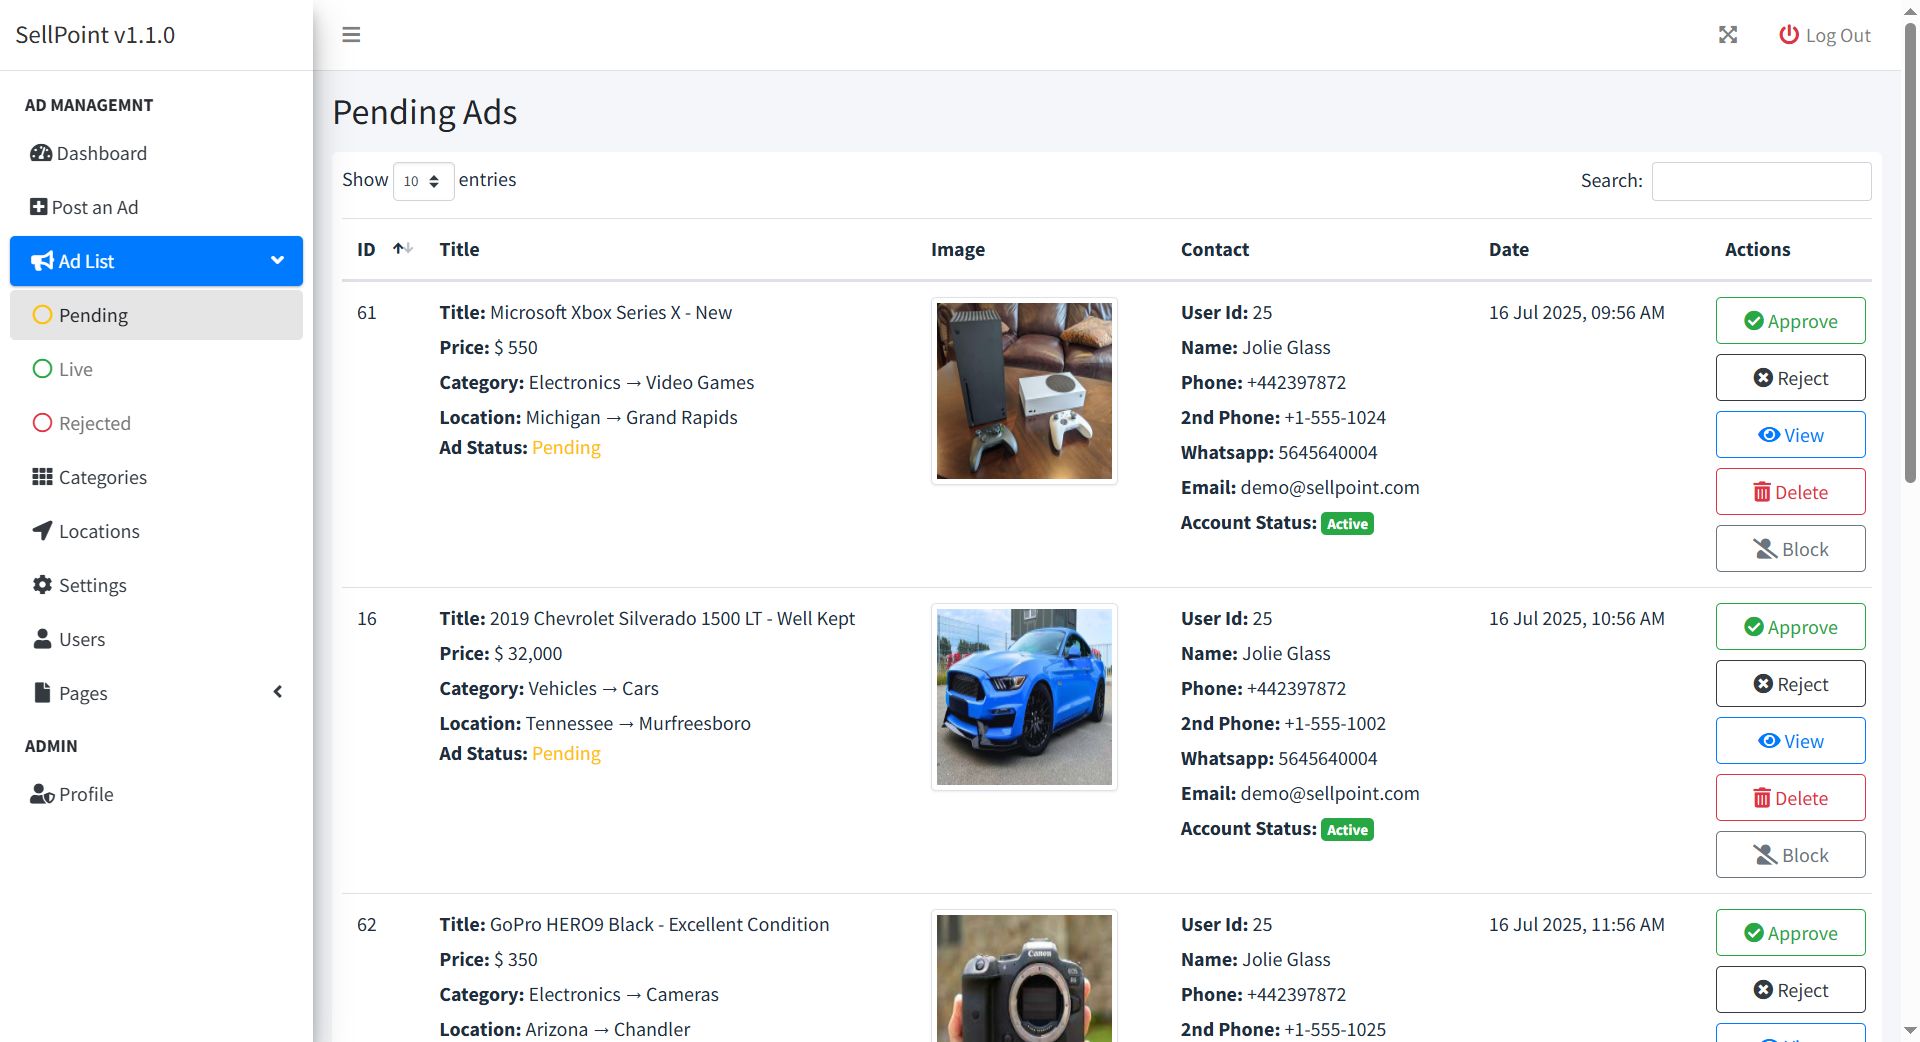
Task: Click the Xbox ad Pending status text
Action: (x=566, y=448)
